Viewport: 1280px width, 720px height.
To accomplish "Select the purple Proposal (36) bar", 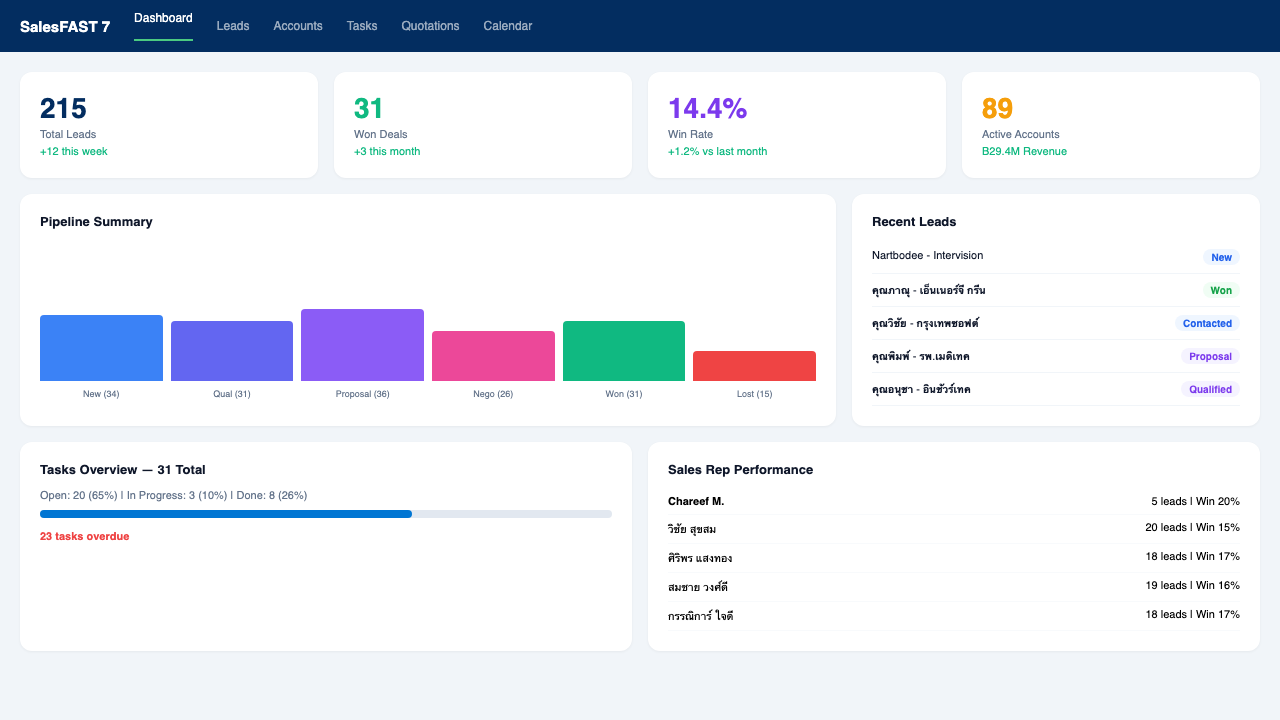I will coord(362,345).
